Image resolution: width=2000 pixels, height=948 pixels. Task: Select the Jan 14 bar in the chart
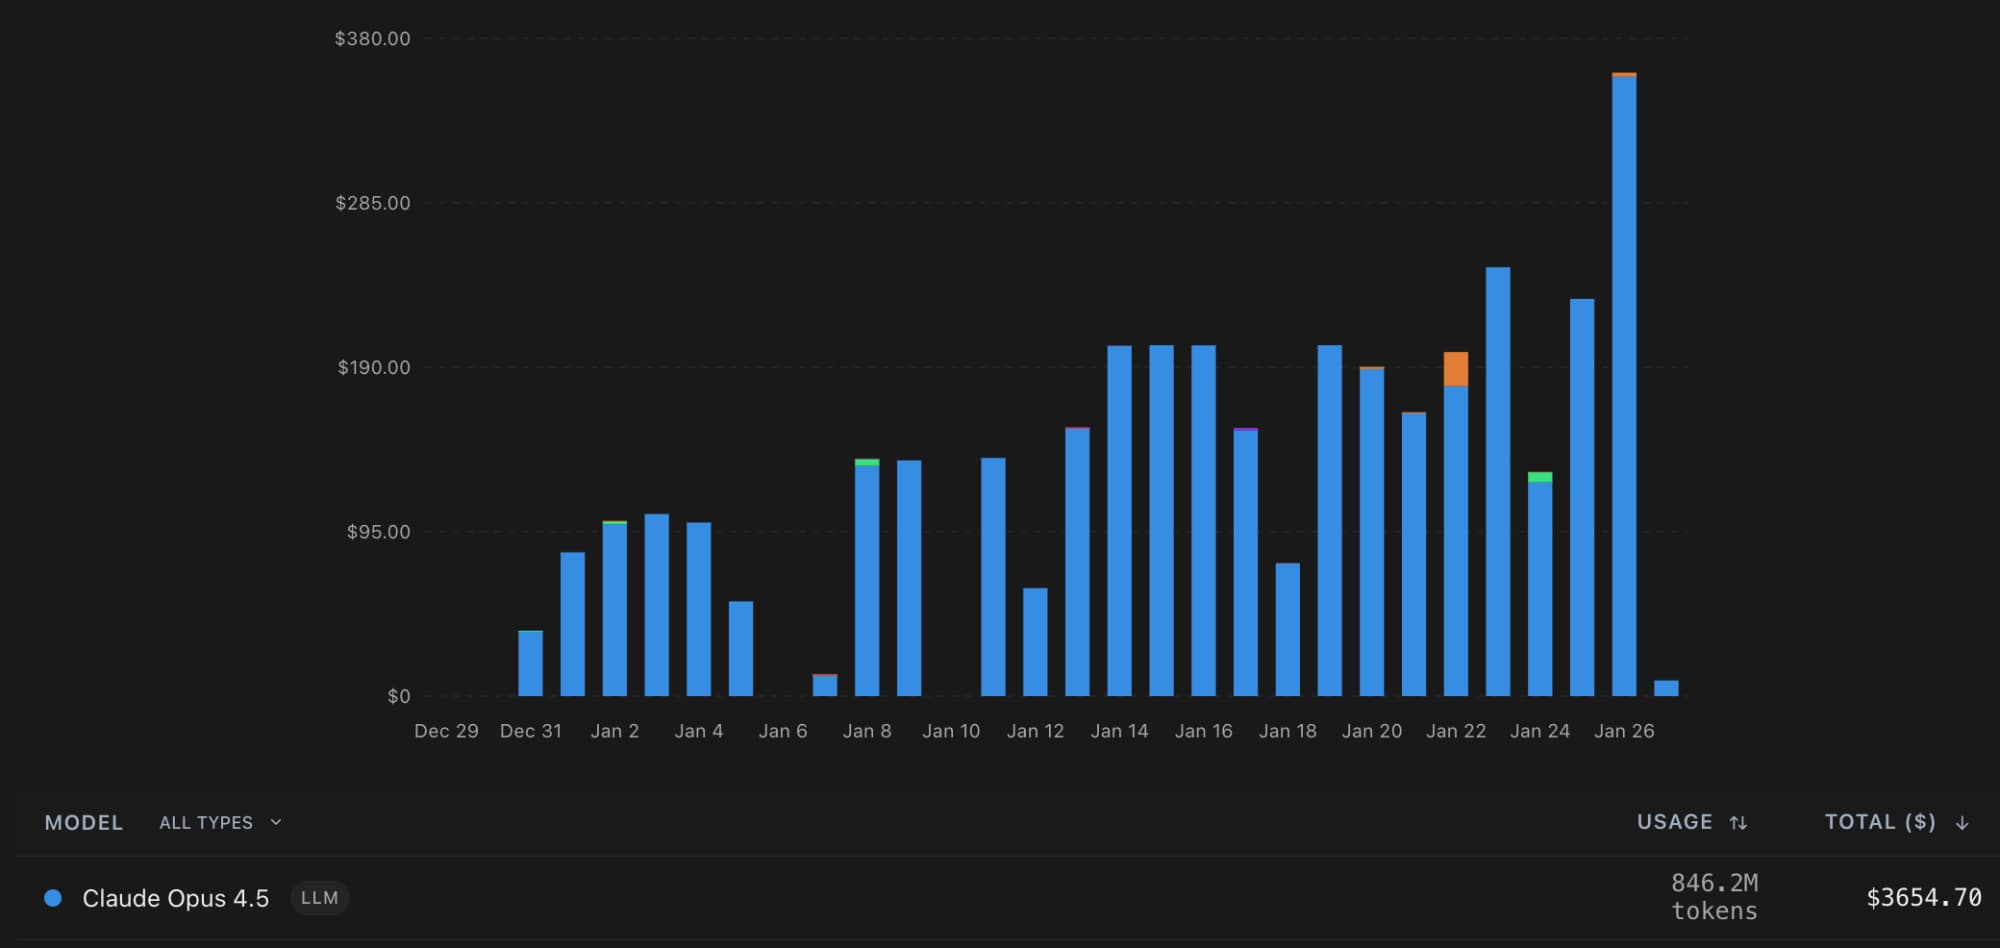pyautogui.click(x=1119, y=520)
